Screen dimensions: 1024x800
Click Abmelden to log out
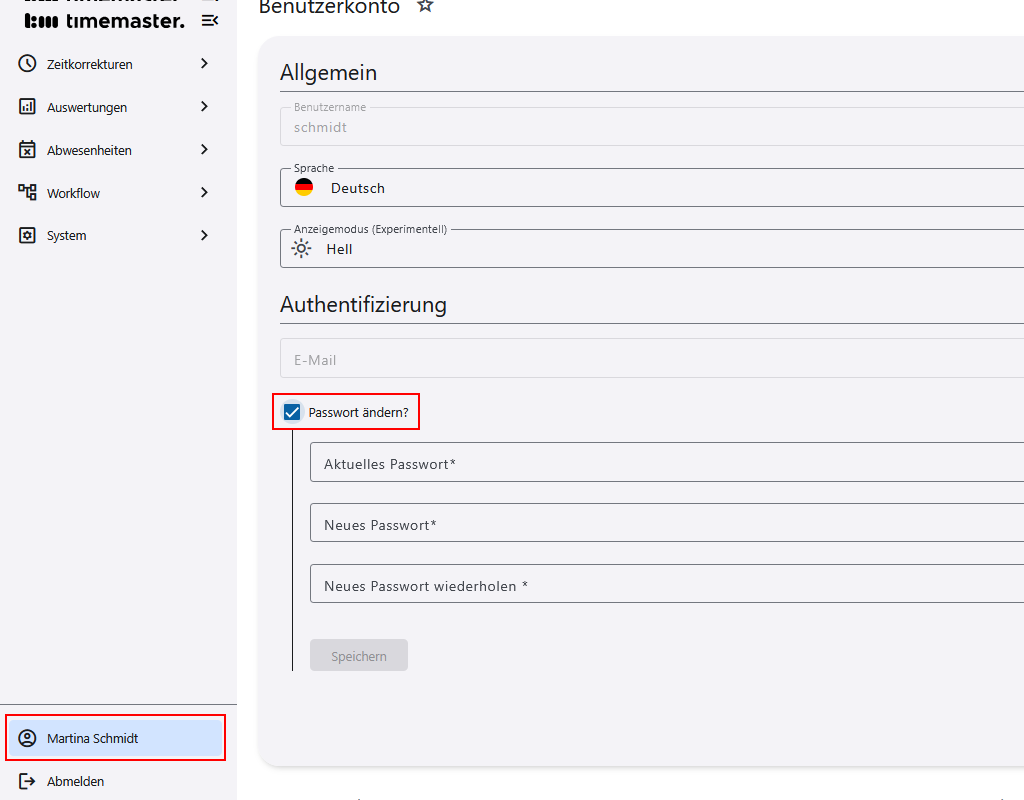[75, 781]
